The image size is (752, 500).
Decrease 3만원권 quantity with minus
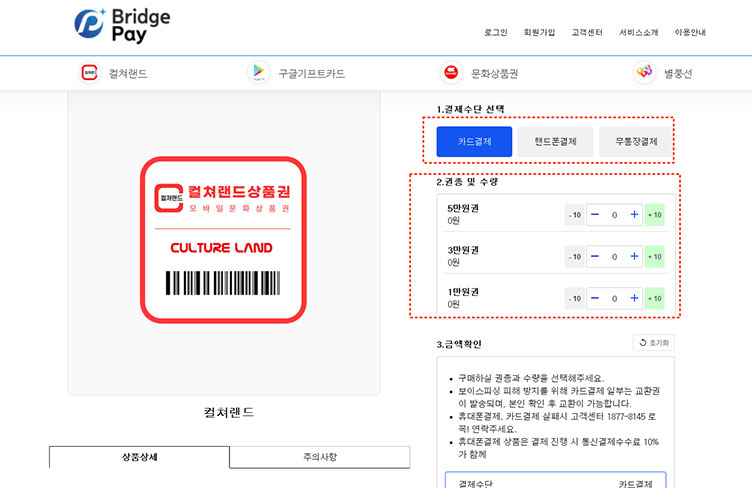[x=595, y=256]
